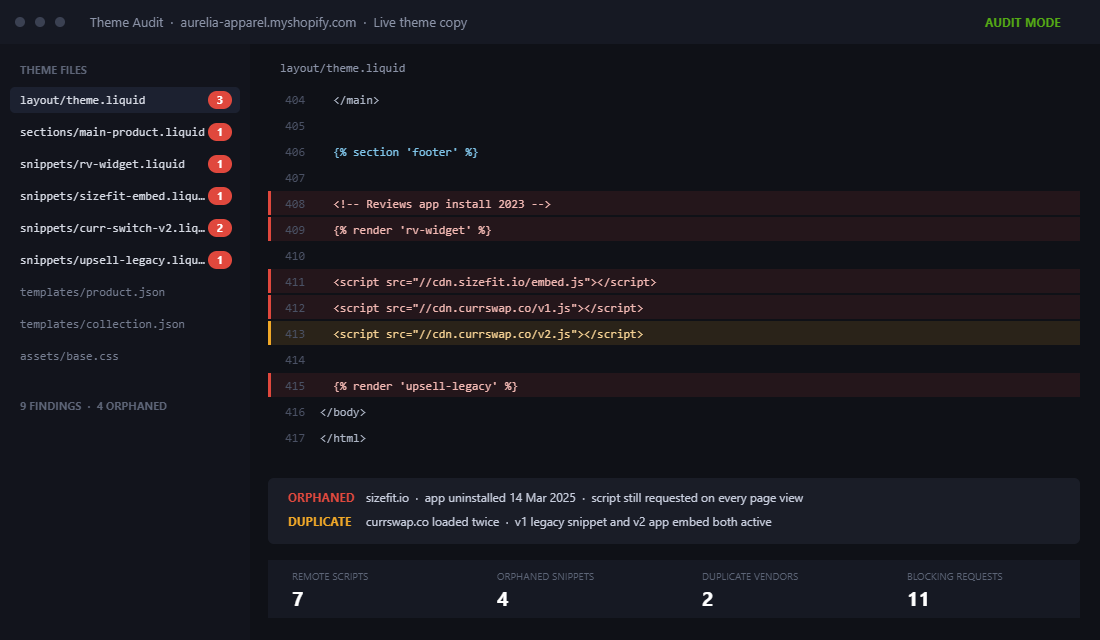Click the findings badge on main-product.liquid
The width and height of the screenshot is (1100, 640).
click(x=220, y=132)
